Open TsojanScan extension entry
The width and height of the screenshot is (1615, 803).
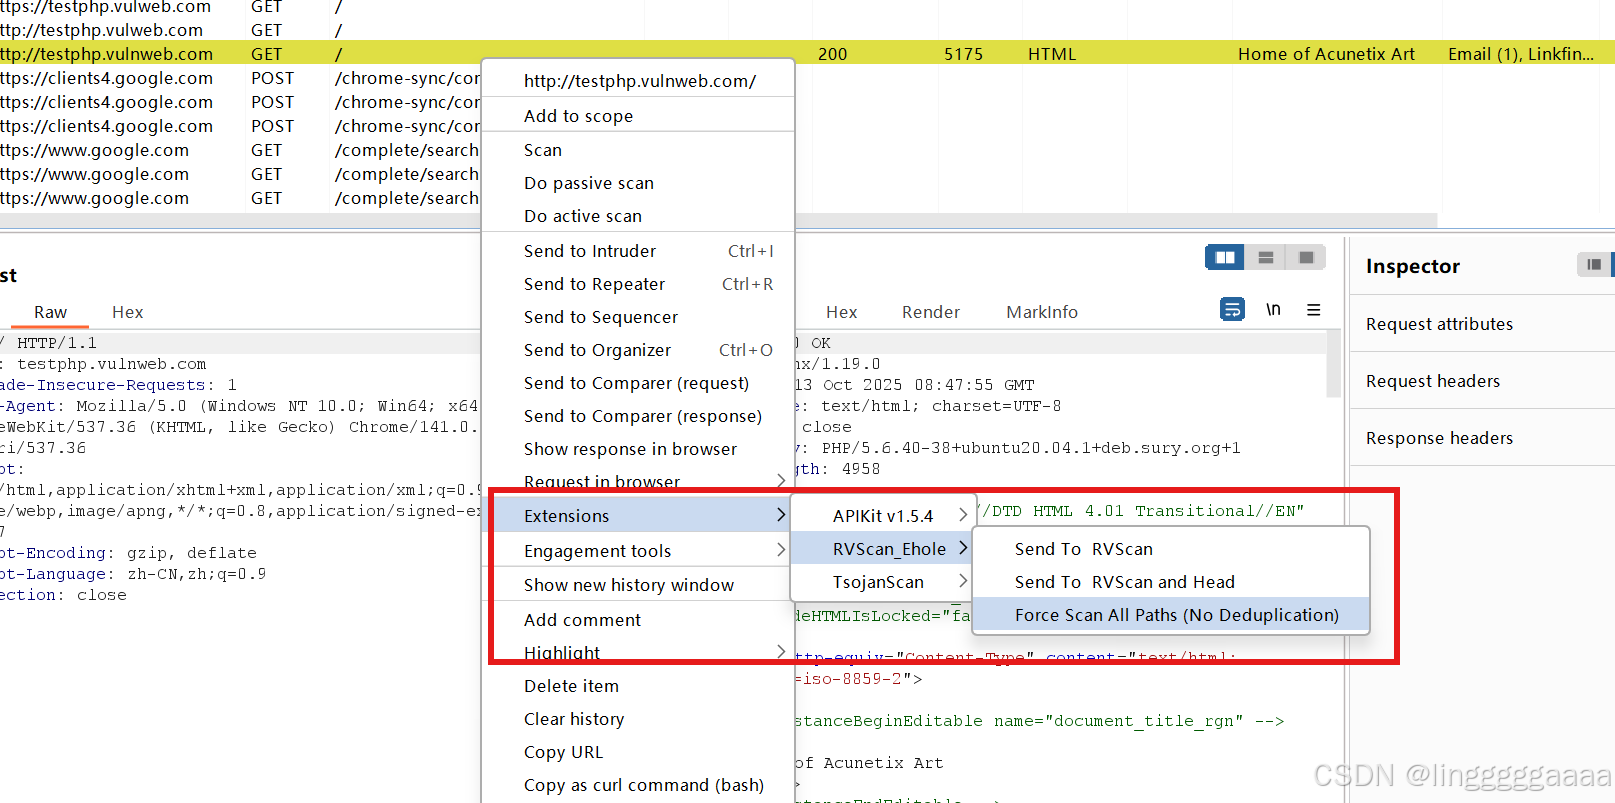tap(882, 581)
